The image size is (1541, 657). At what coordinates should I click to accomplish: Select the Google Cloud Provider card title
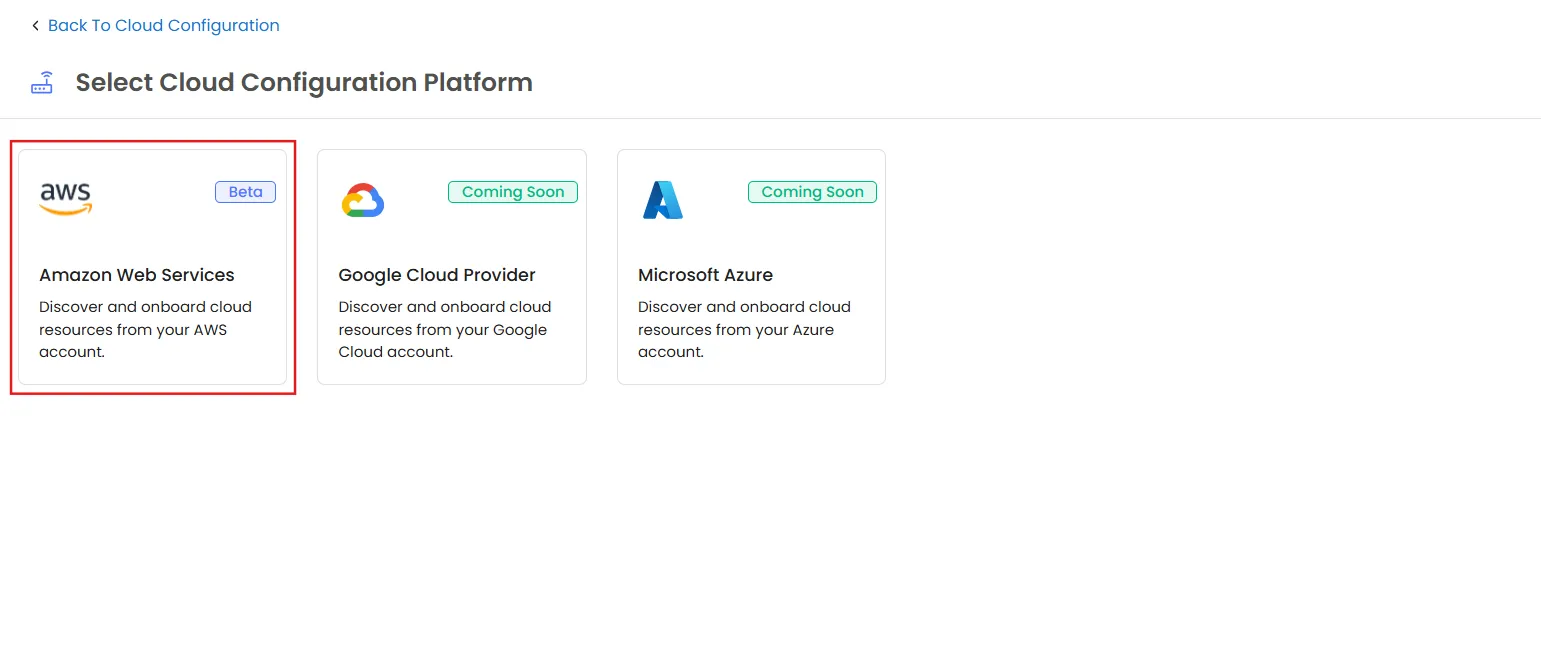437,275
